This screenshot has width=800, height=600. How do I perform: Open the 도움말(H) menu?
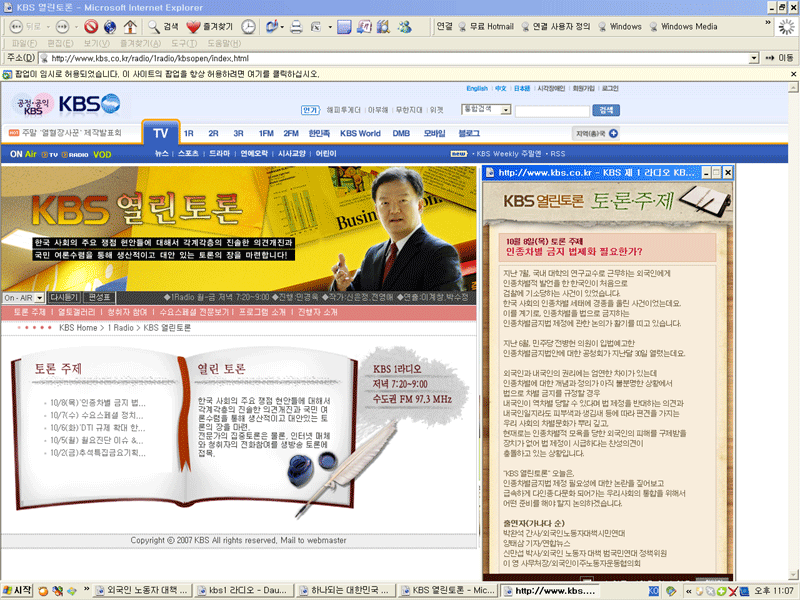(224, 43)
